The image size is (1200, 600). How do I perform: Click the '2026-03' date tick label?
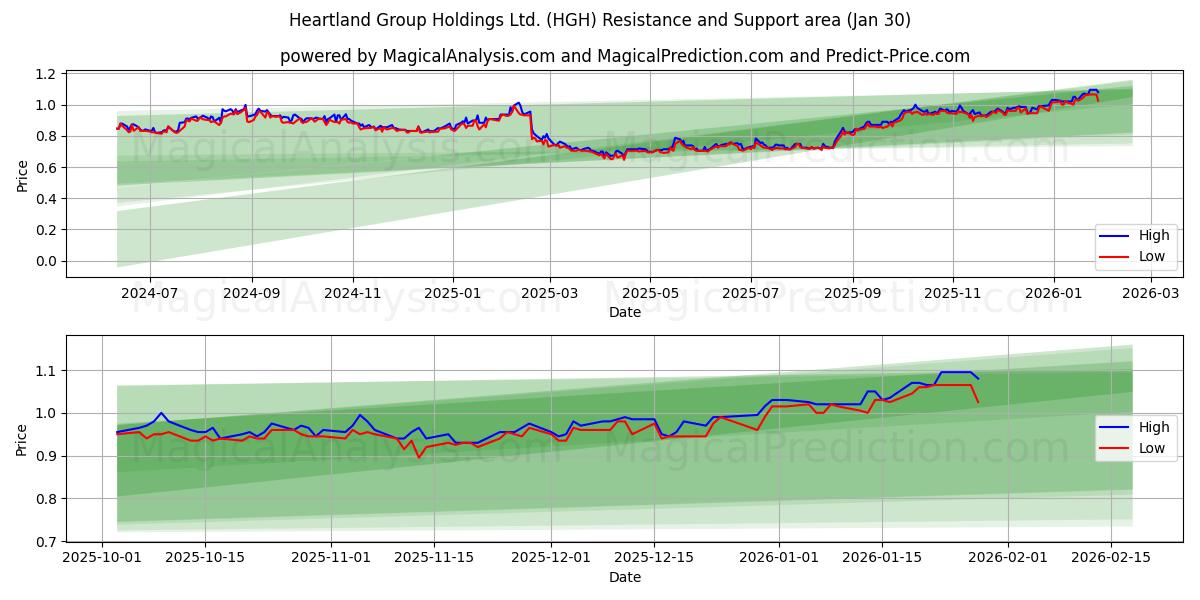1151,294
